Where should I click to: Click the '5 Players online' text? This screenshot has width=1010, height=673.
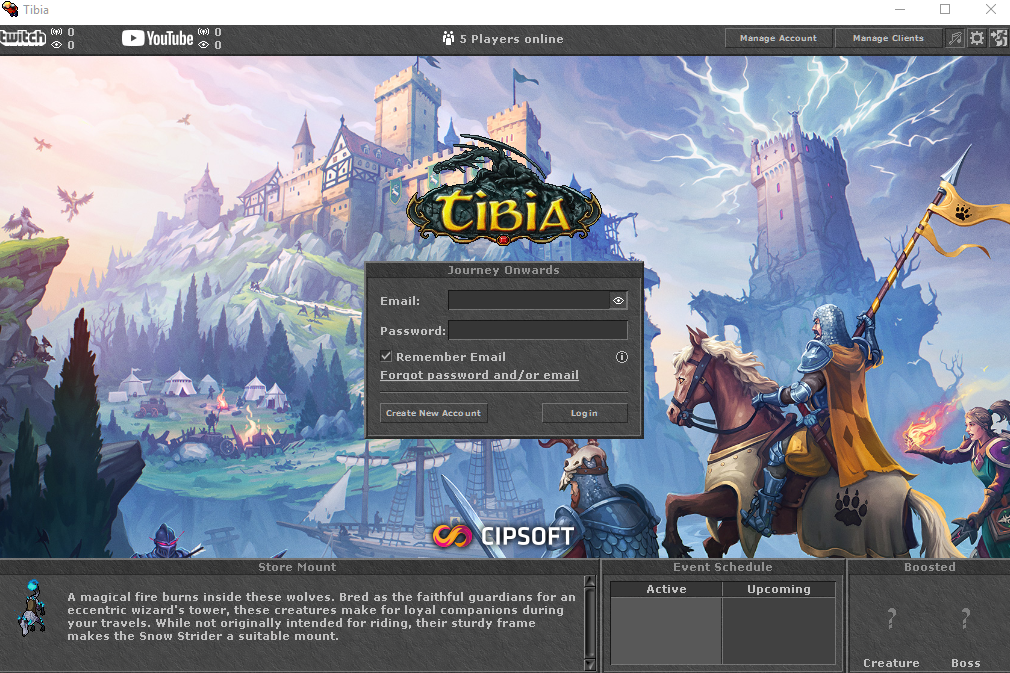click(x=511, y=39)
